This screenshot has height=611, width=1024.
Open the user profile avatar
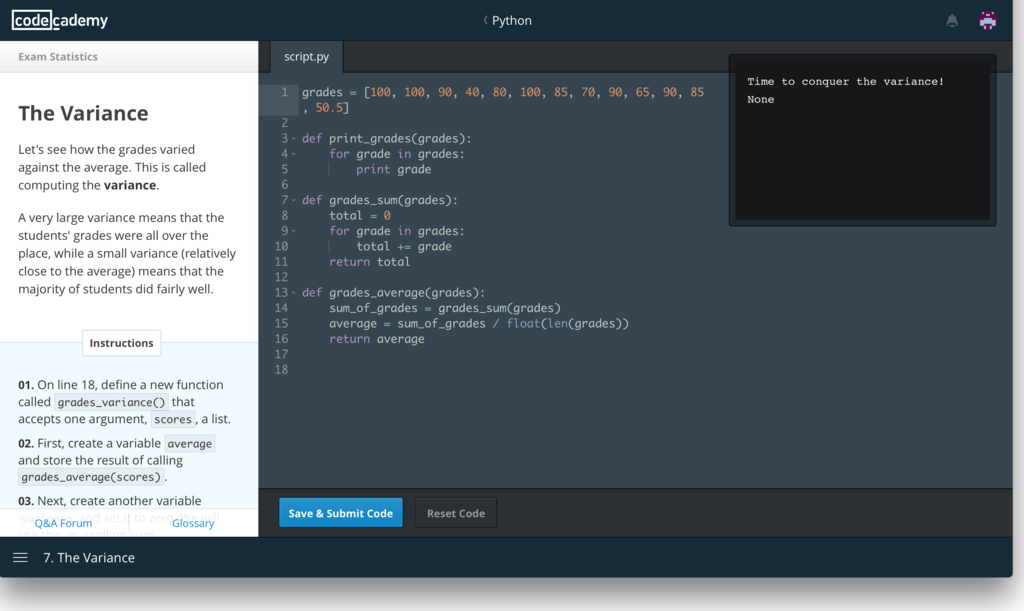[987, 20]
